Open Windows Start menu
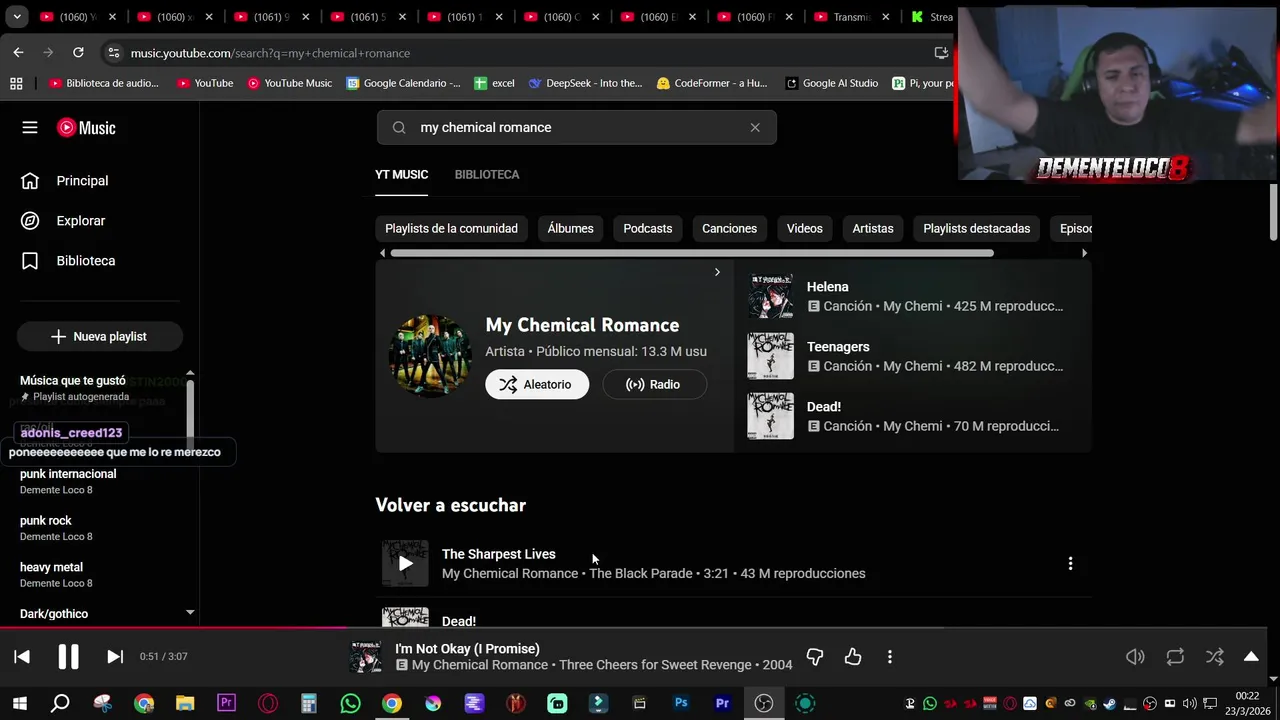The image size is (1280, 720). click(20, 704)
